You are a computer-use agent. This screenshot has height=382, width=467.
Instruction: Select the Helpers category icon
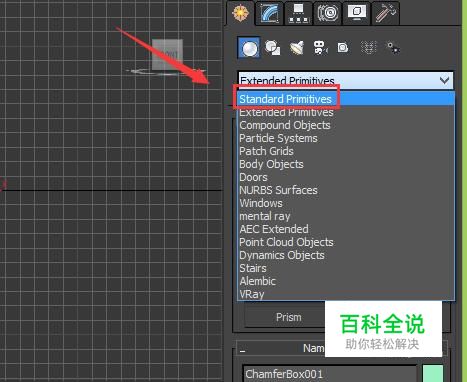343,48
